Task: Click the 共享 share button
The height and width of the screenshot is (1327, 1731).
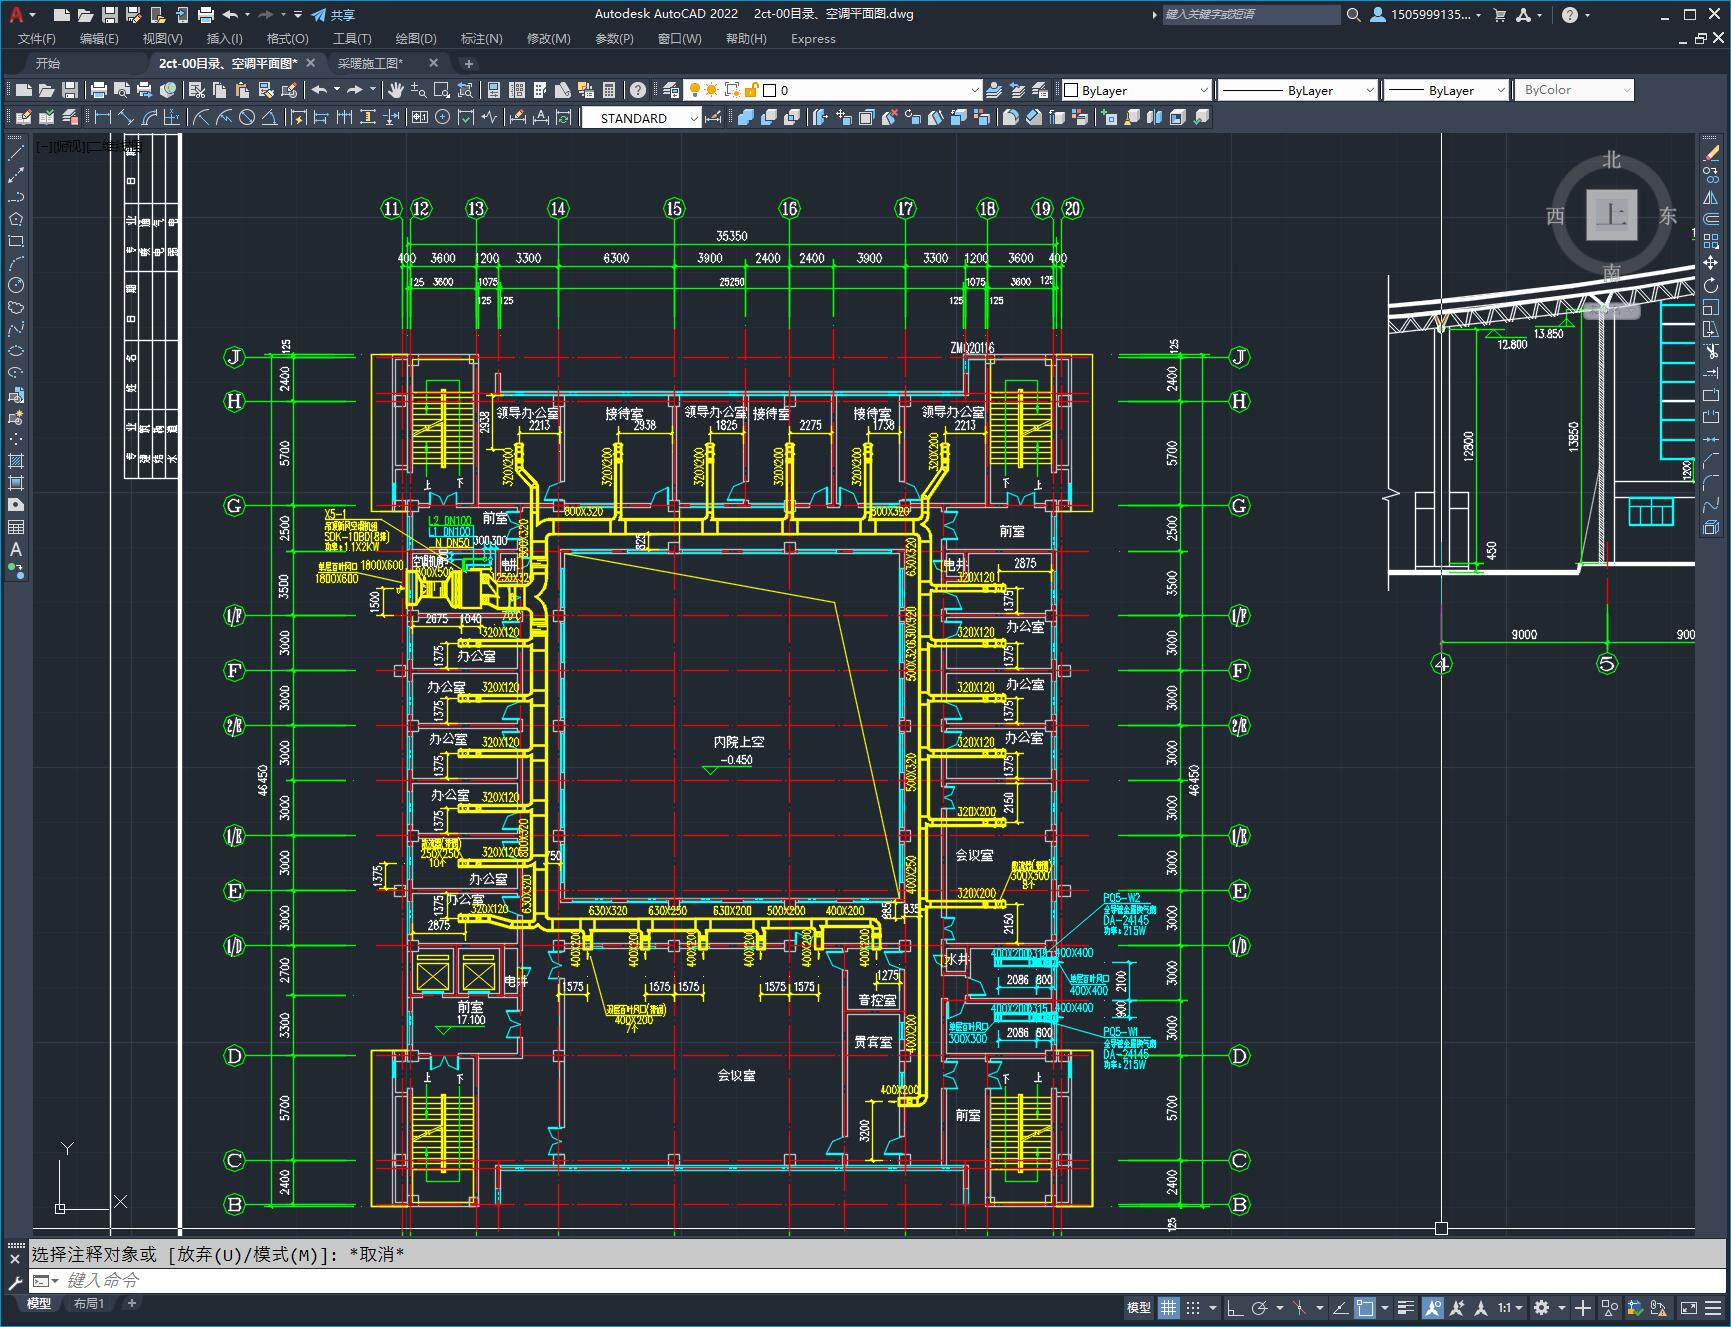Action: click(334, 15)
